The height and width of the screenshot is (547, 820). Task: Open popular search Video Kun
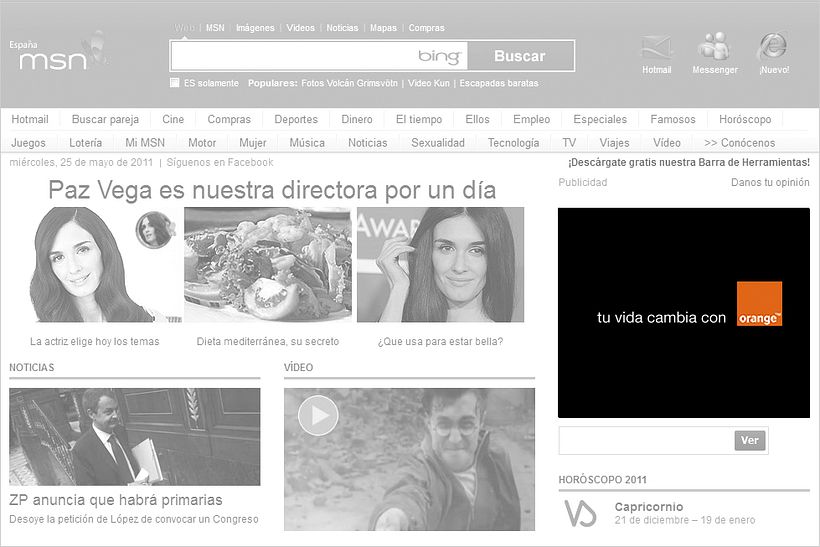[429, 83]
